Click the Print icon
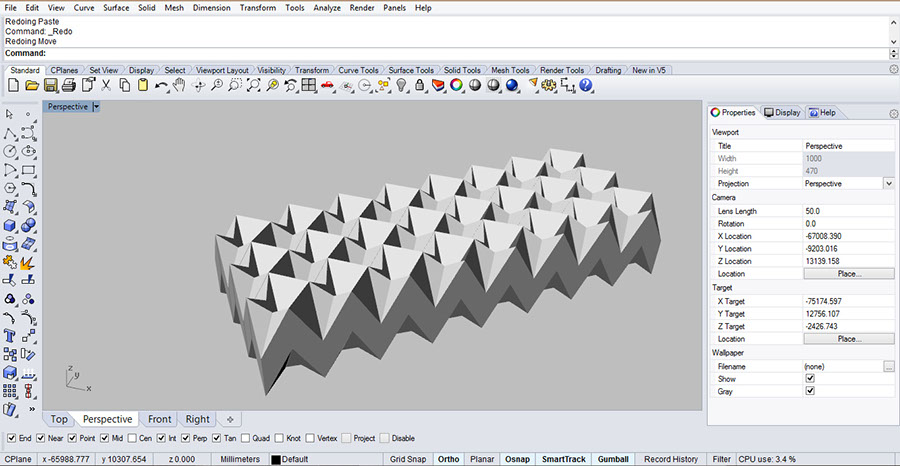This screenshot has height=466, width=900. [x=68, y=86]
